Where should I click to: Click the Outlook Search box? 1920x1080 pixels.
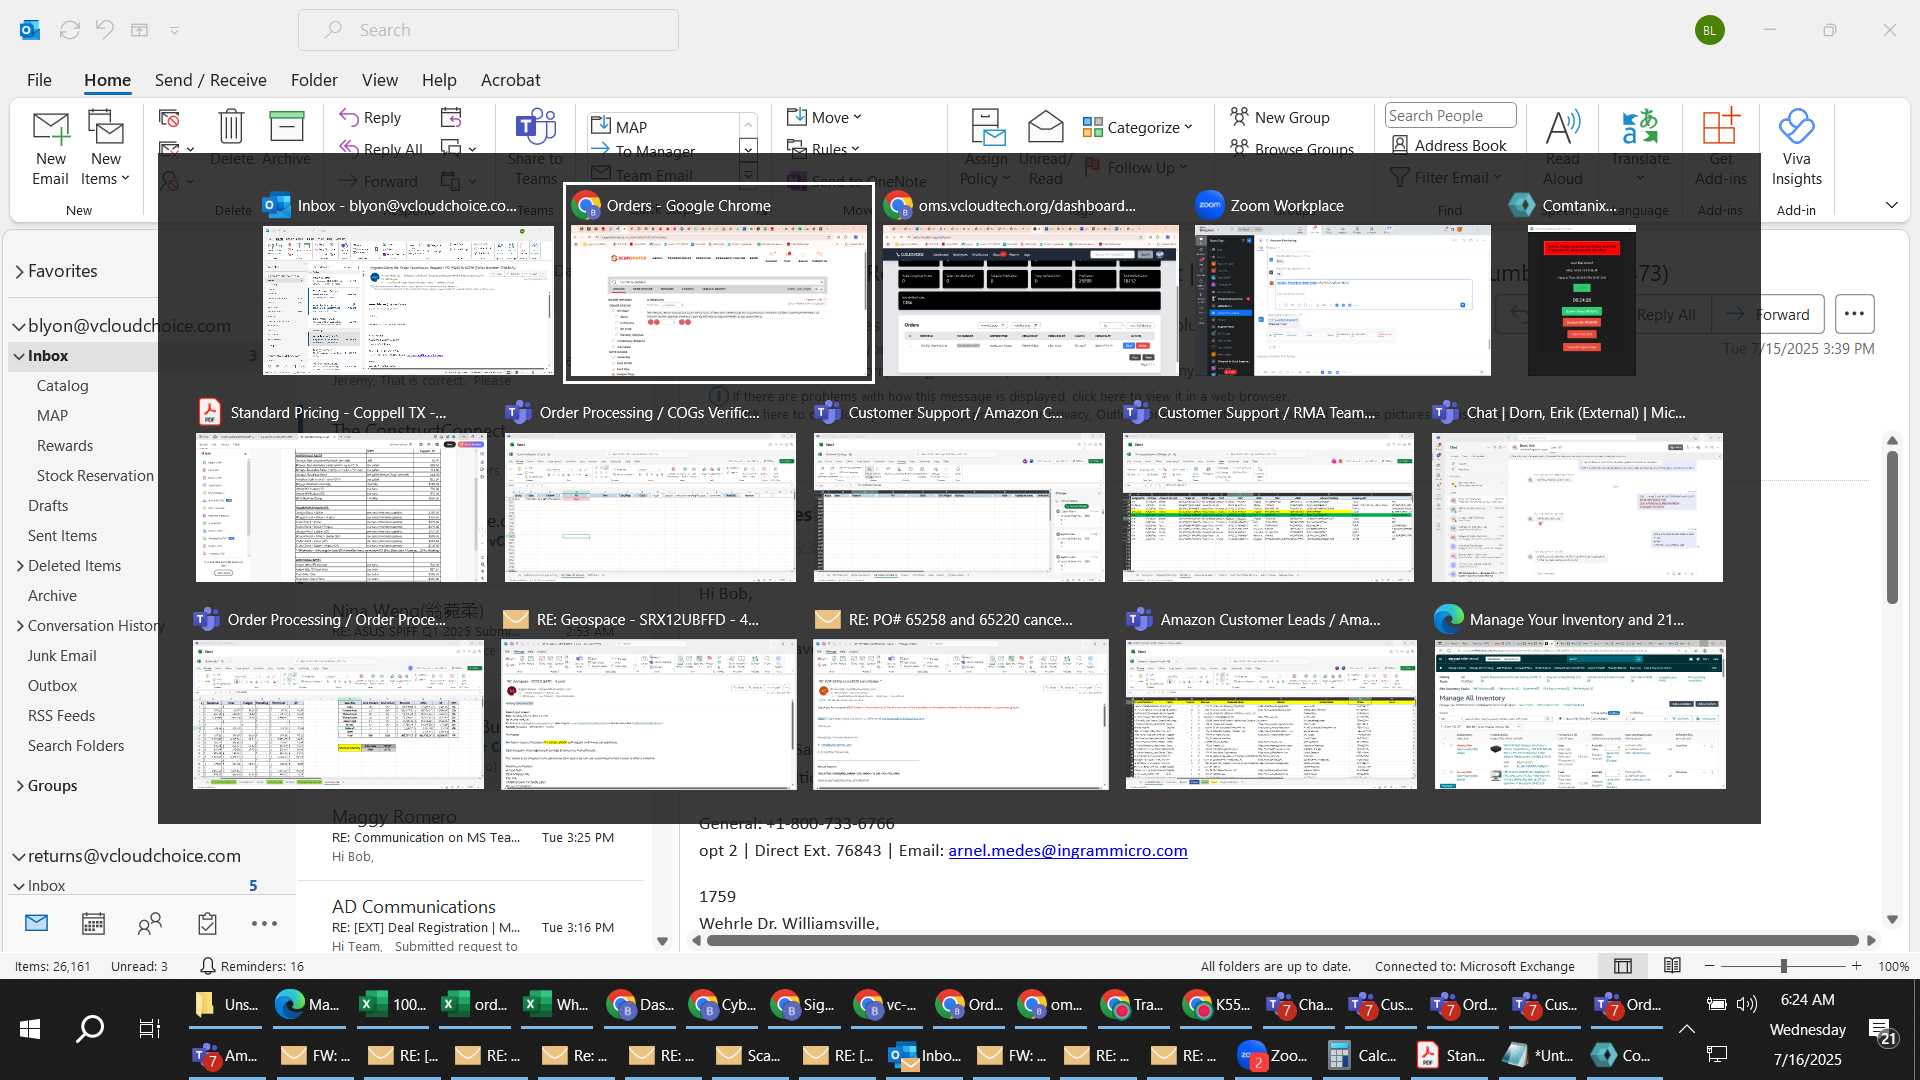(x=488, y=30)
